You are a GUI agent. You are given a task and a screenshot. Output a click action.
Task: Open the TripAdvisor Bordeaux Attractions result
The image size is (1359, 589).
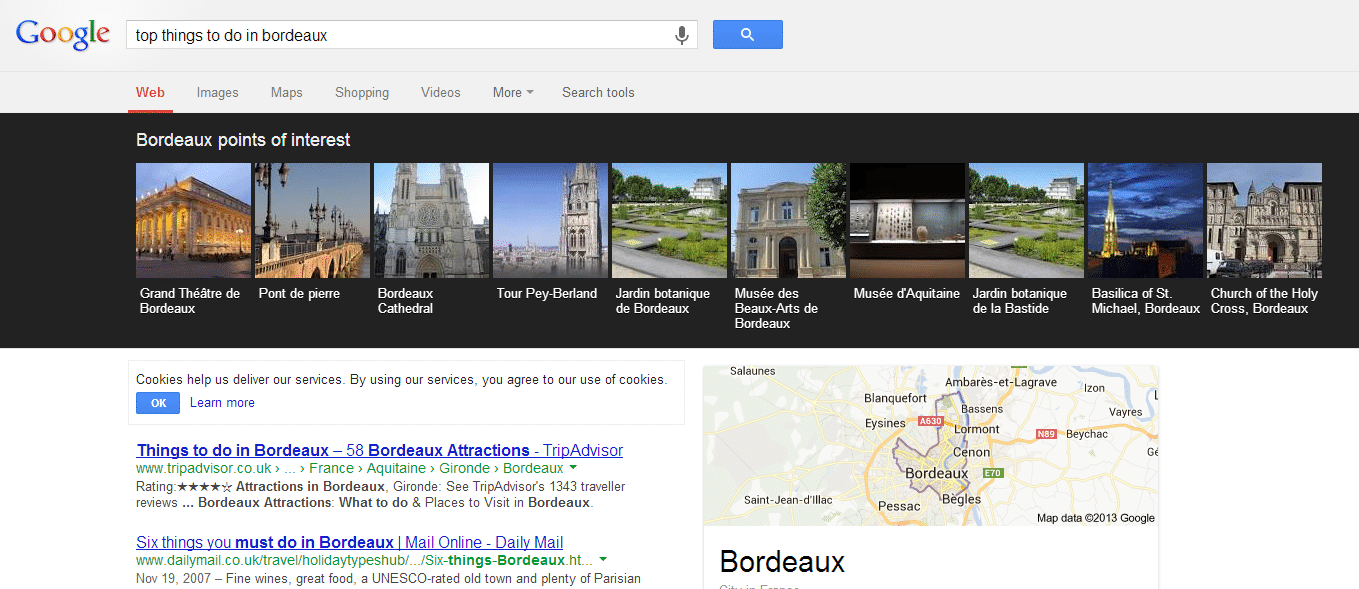[380, 450]
